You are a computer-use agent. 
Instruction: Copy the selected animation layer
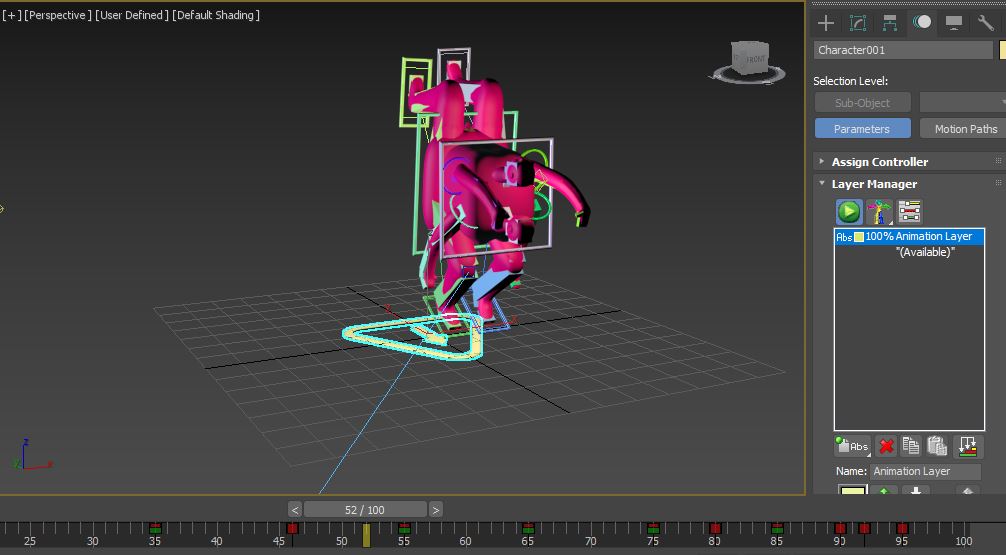tap(911, 446)
